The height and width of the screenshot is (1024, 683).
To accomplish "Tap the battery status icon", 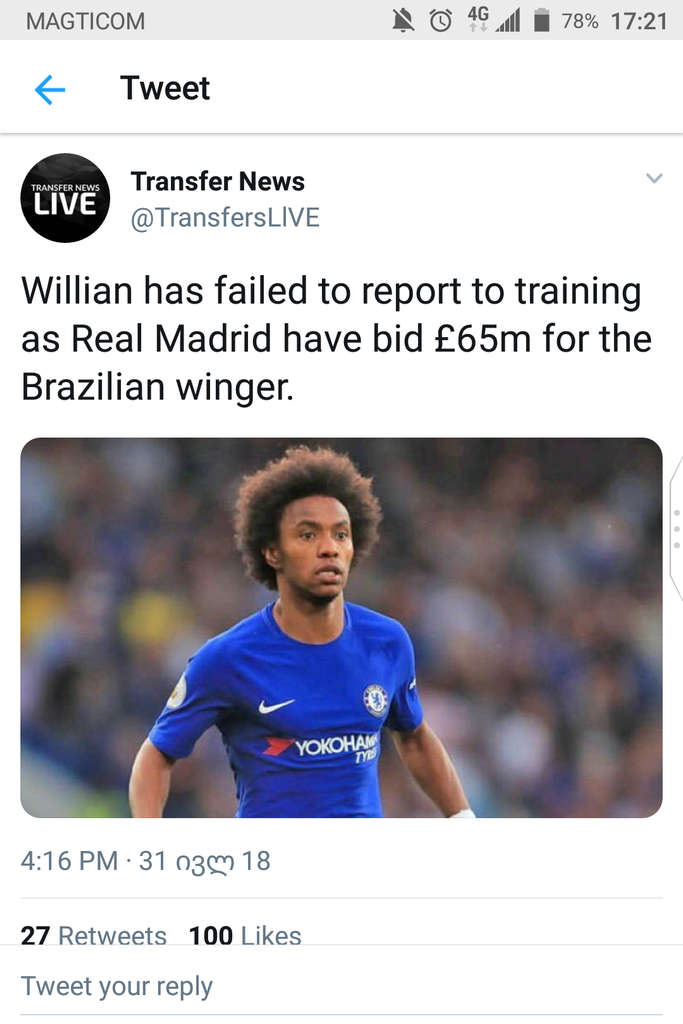I will coord(541,20).
